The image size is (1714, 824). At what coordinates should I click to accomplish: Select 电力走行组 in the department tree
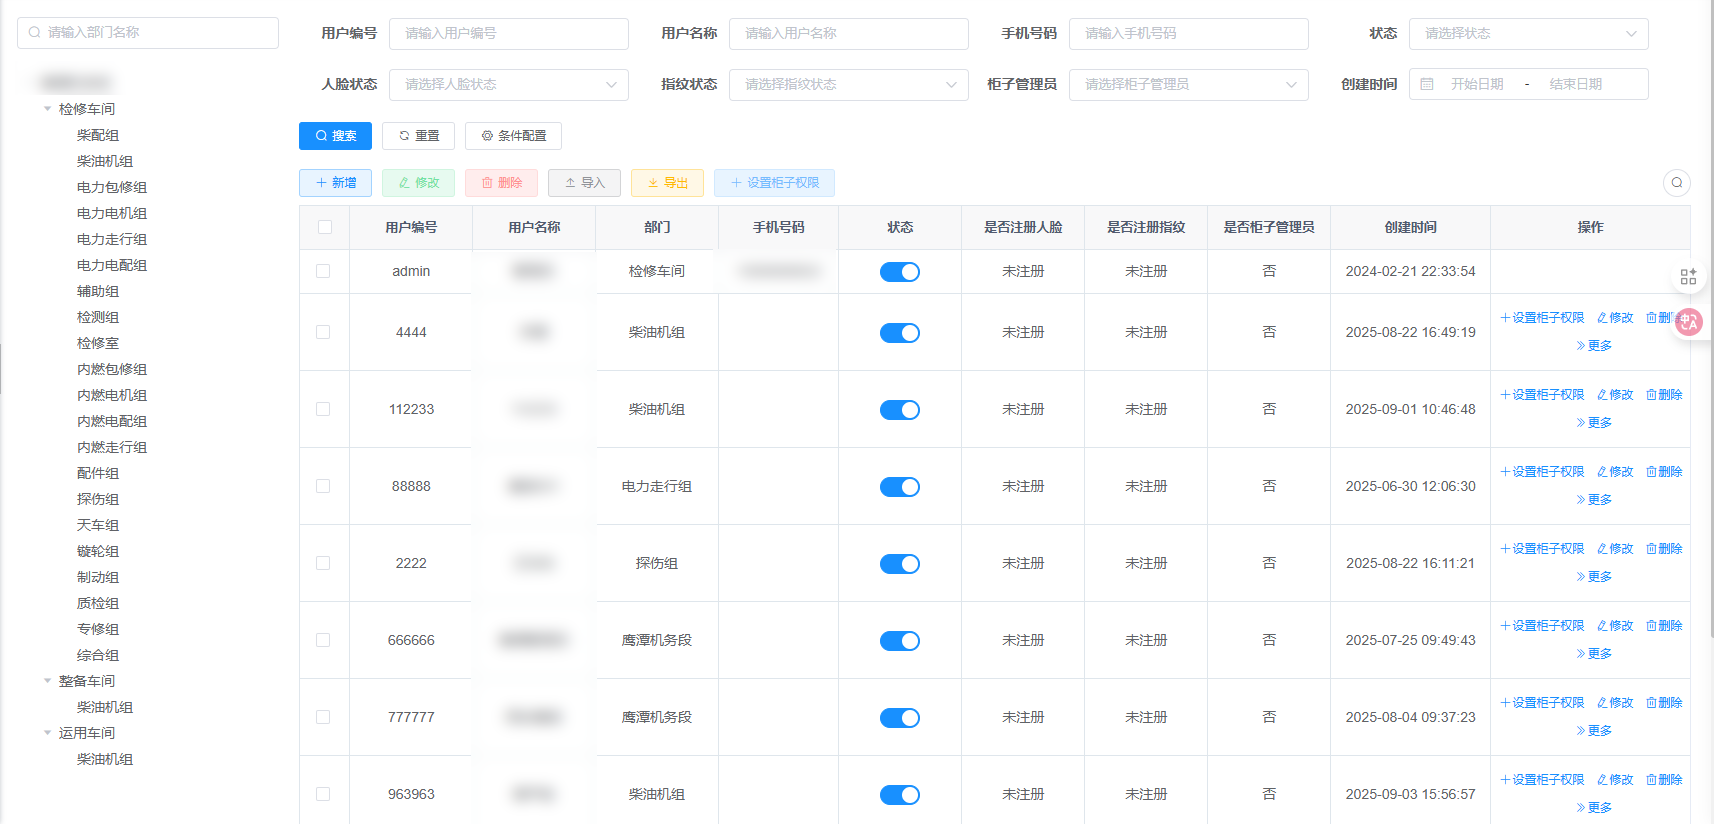pyautogui.click(x=112, y=239)
